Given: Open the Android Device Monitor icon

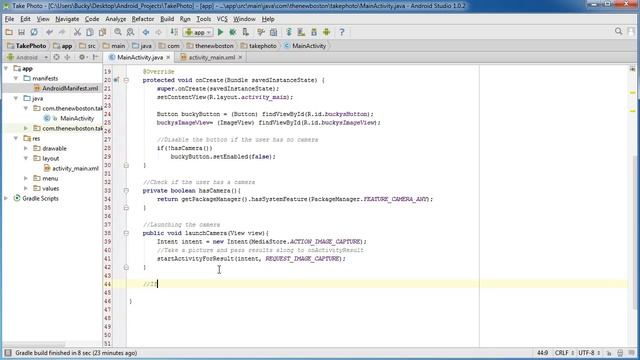Looking at the screenshot, I should 327,32.
